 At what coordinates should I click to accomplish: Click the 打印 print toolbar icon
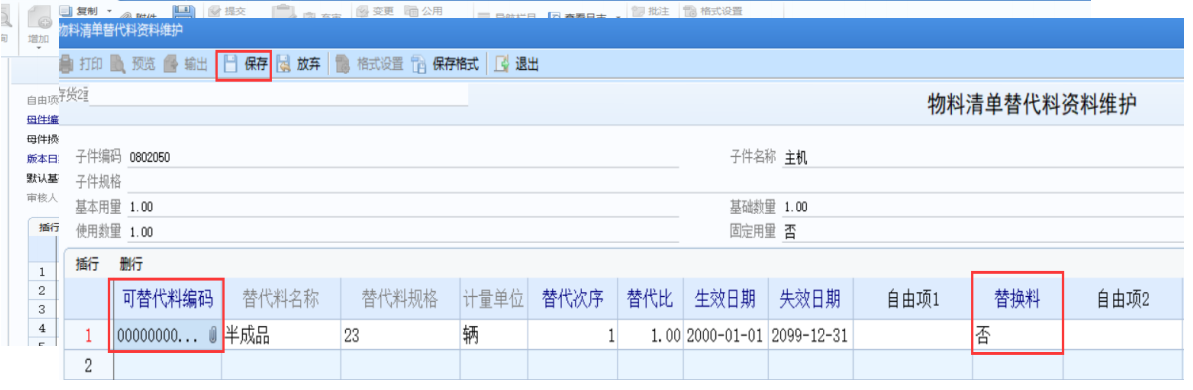67,65
